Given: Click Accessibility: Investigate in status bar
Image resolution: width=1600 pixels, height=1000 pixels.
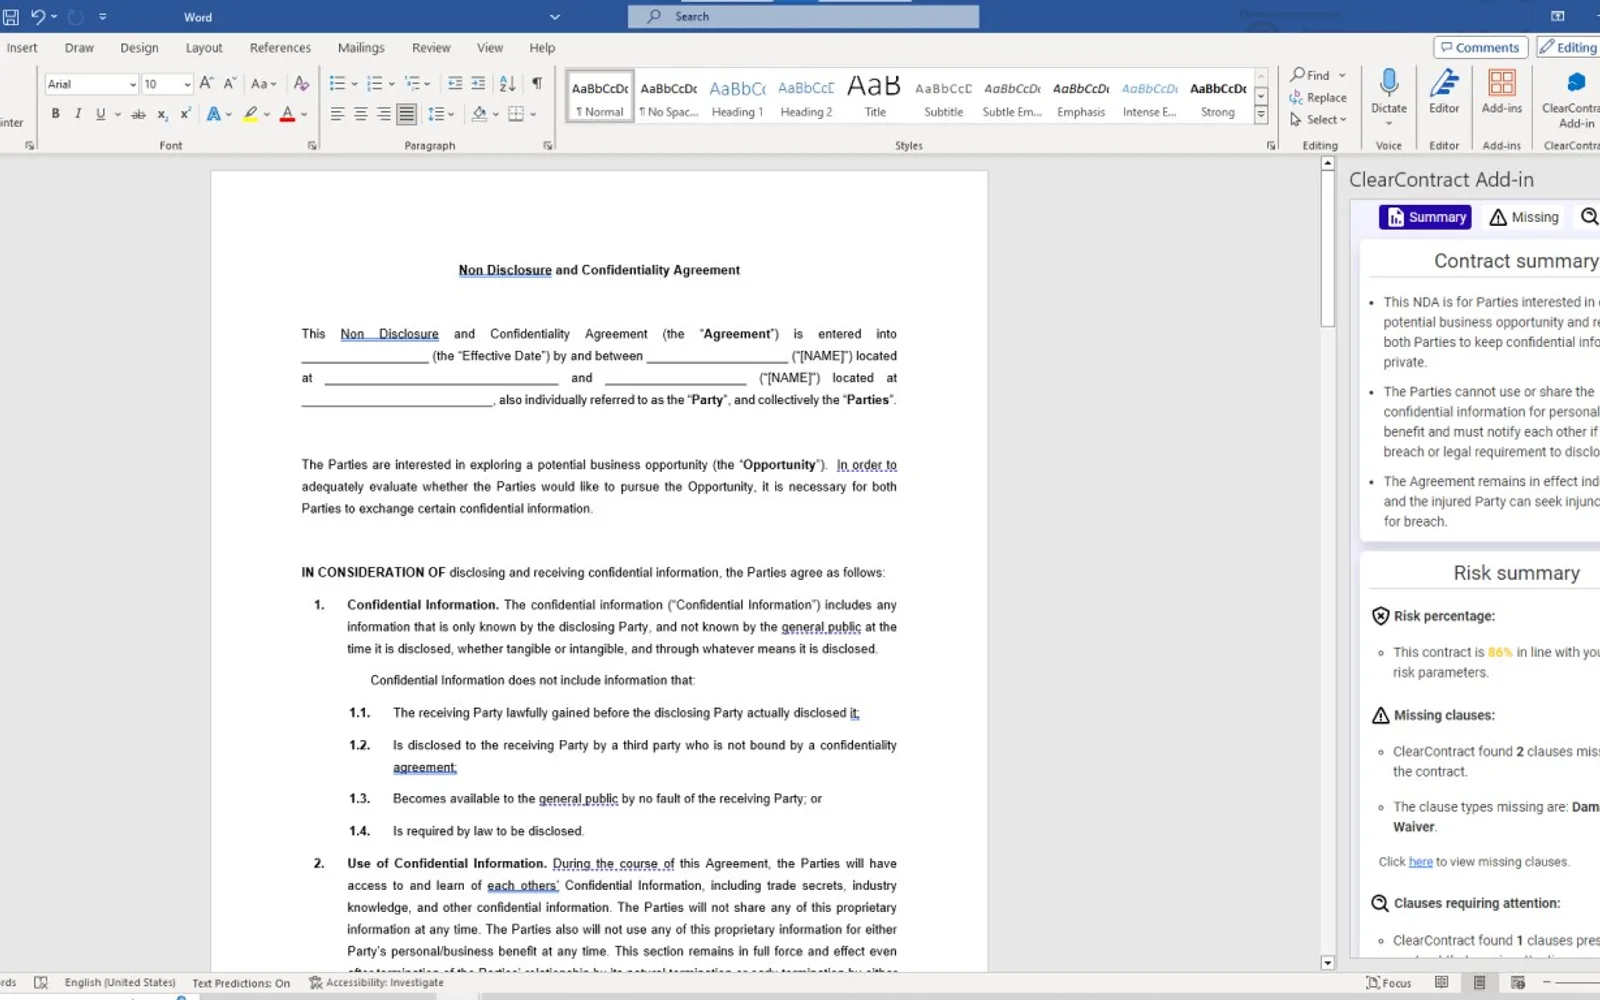Looking at the screenshot, I should [x=376, y=983].
